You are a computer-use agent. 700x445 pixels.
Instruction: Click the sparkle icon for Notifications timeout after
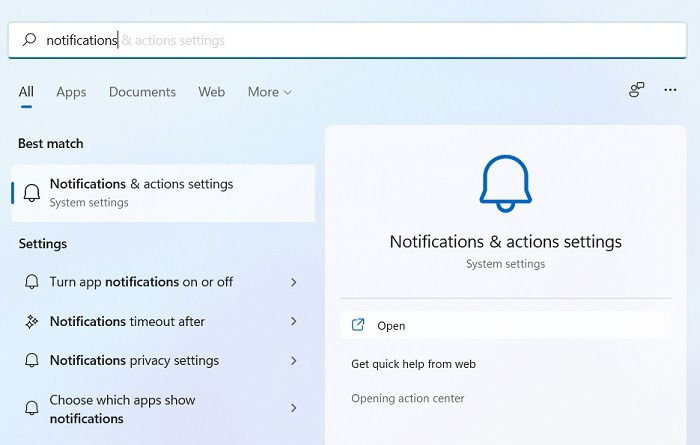click(32, 321)
